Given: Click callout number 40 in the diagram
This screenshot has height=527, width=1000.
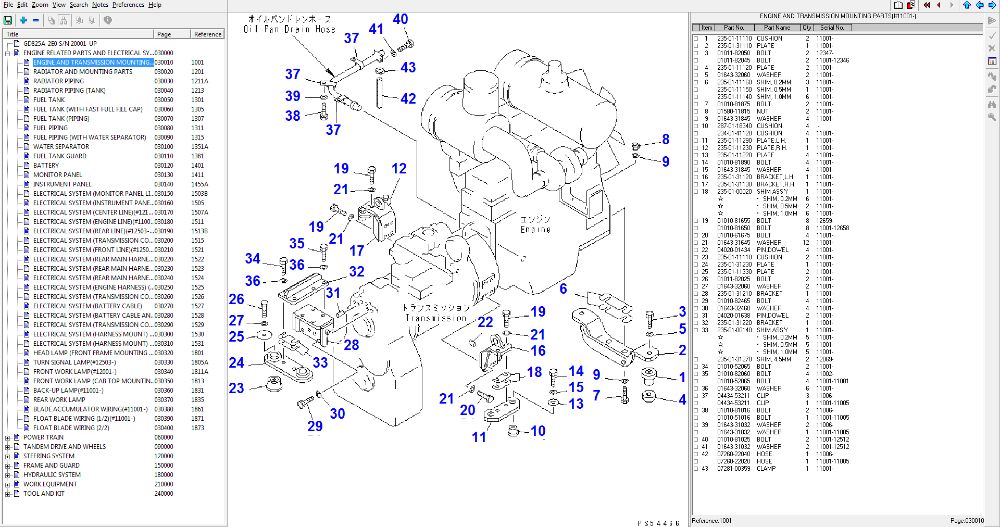Looking at the screenshot, I should point(400,19).
